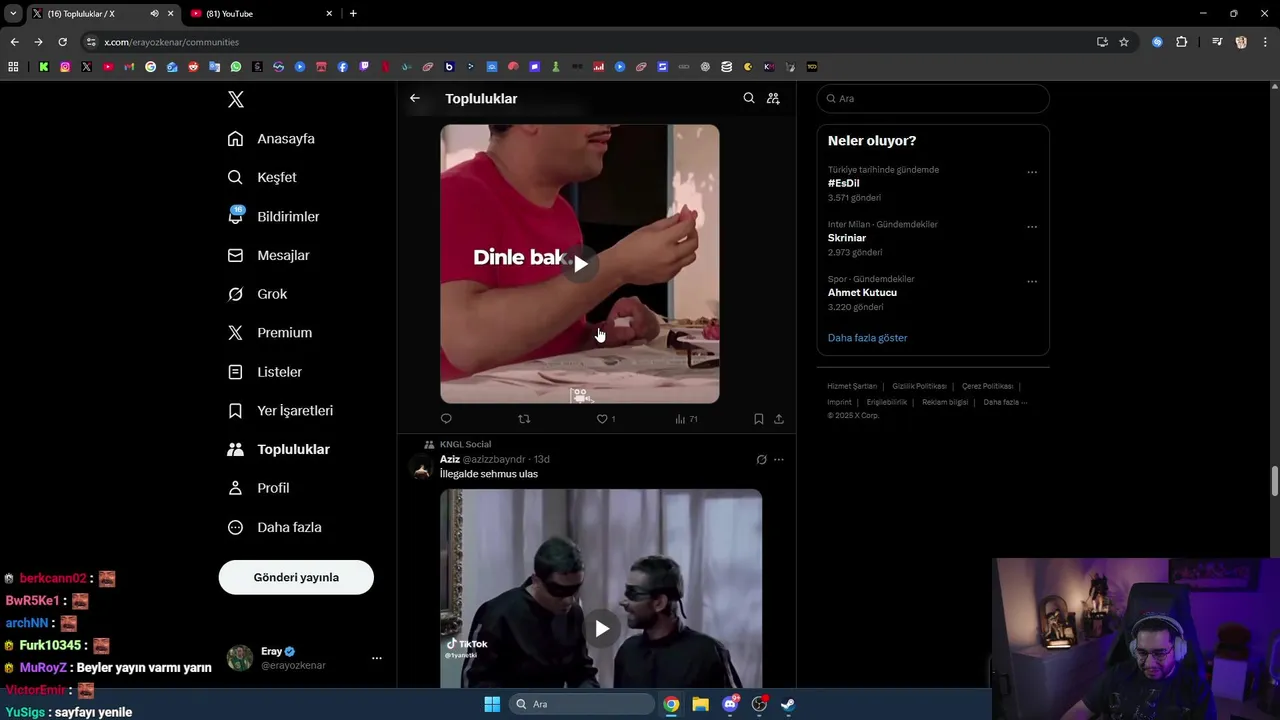Open Daha fazla menu
This screenshot has height=720, width=1280.
coord(274,527)
